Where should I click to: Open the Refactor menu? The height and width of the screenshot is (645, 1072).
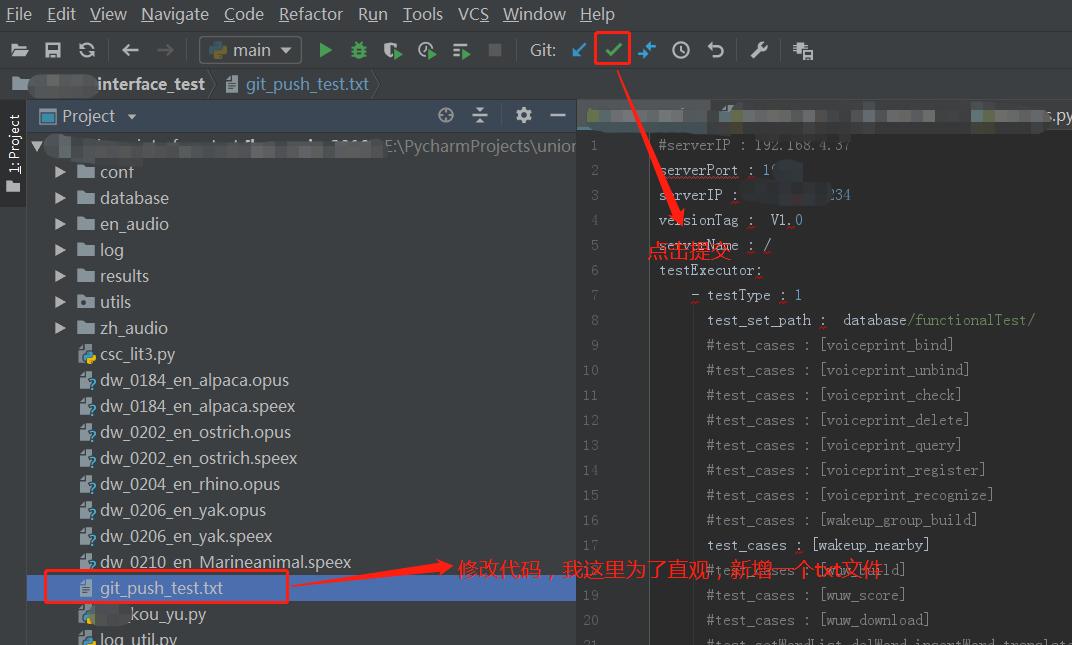(310, 14)
